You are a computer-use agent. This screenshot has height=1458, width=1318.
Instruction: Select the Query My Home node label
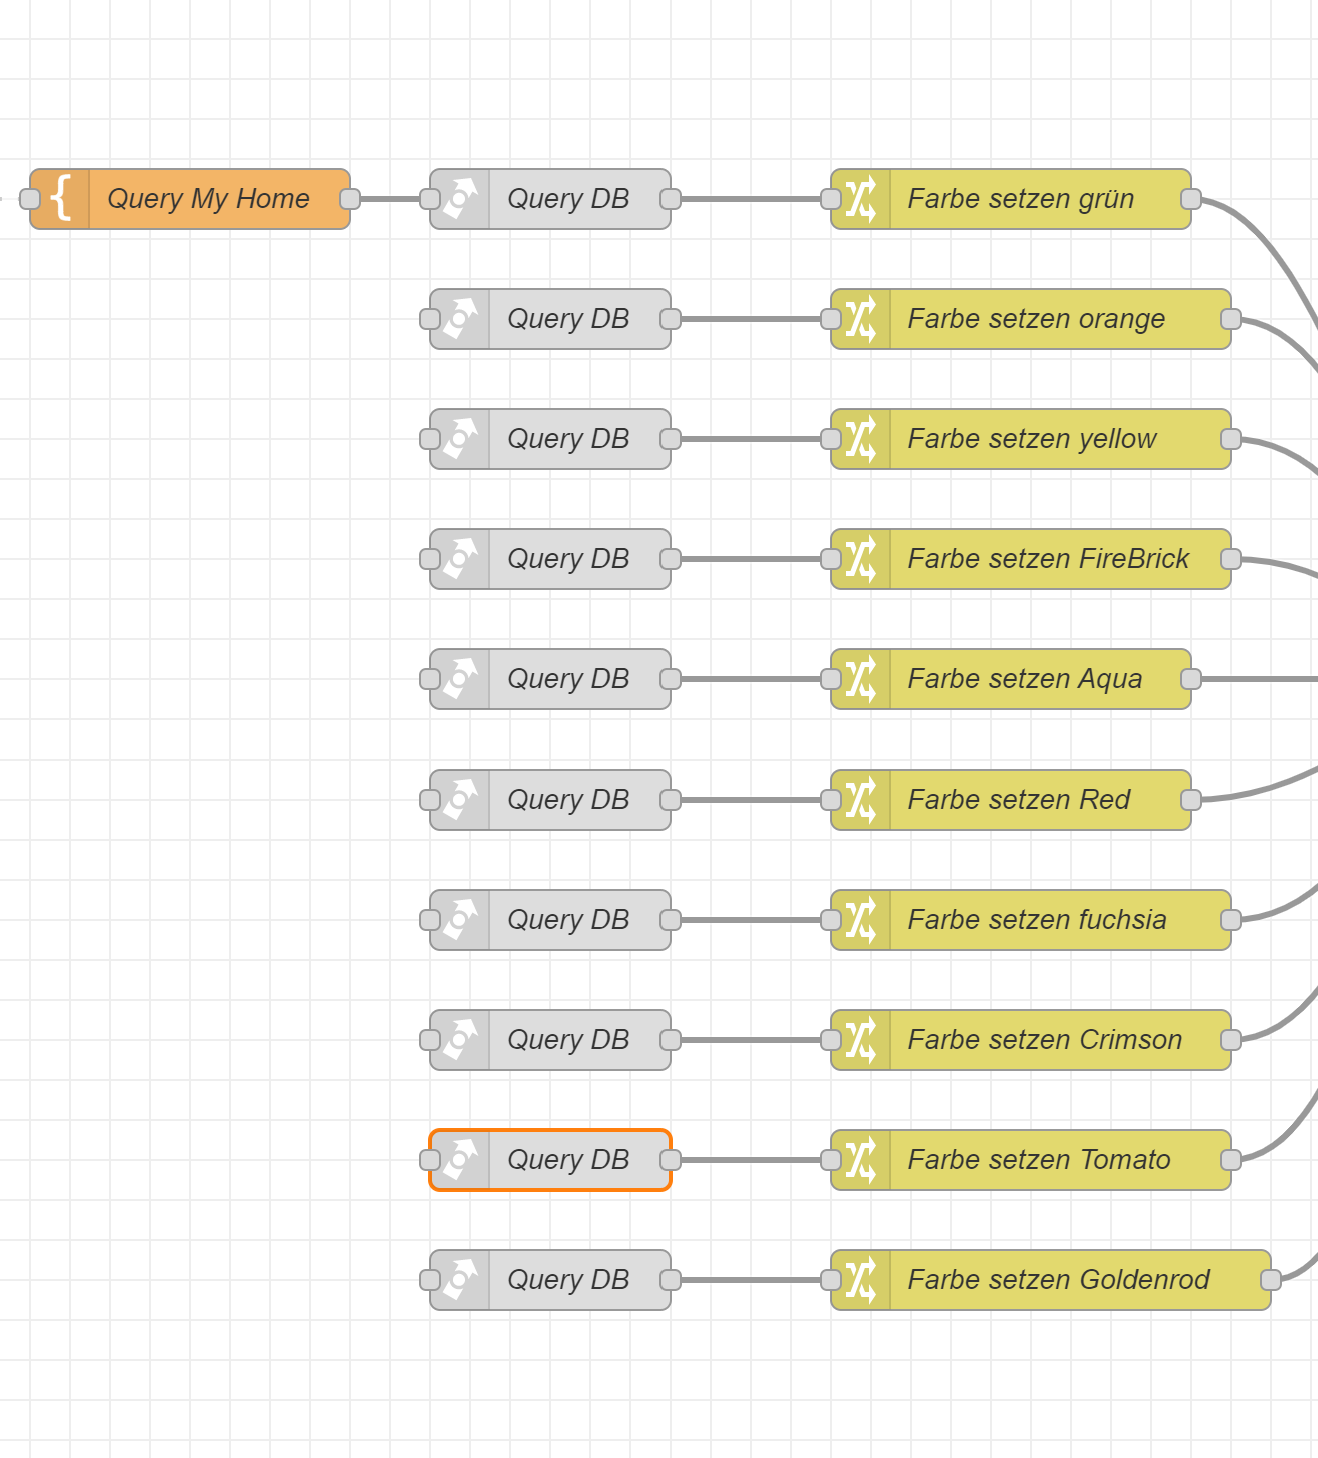(x=208, y=199)
